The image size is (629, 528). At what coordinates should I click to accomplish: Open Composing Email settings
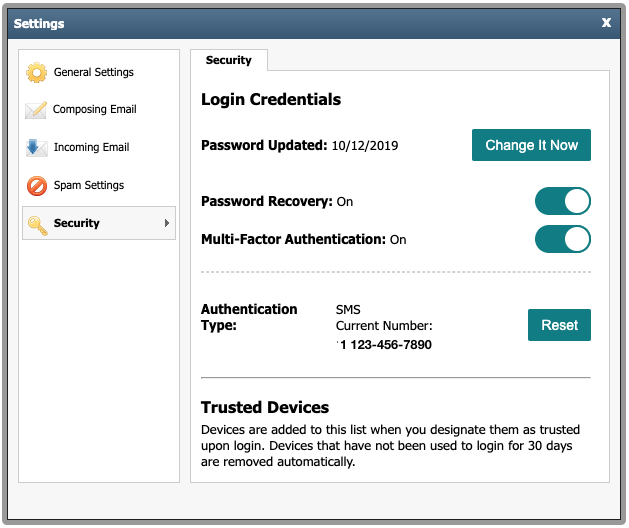click(95, 110)
